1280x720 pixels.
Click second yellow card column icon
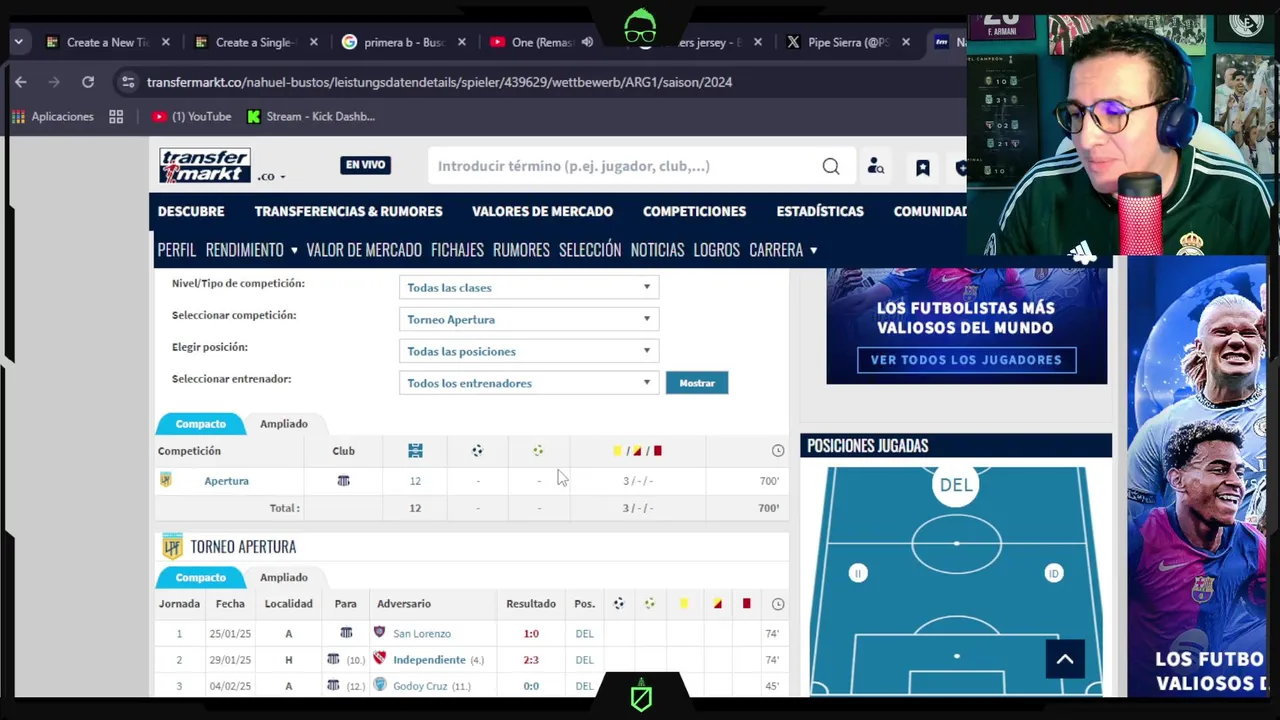717,604
